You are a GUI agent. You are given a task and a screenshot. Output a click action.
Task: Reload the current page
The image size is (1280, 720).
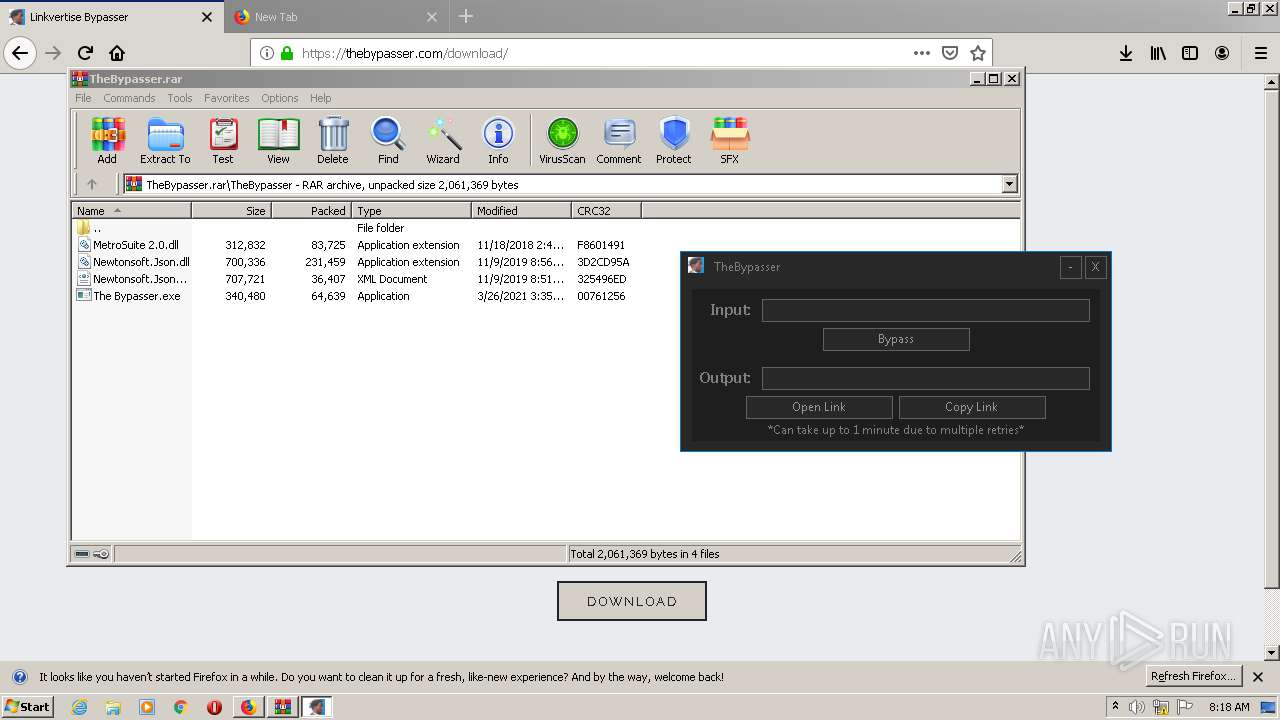point(85,53)
